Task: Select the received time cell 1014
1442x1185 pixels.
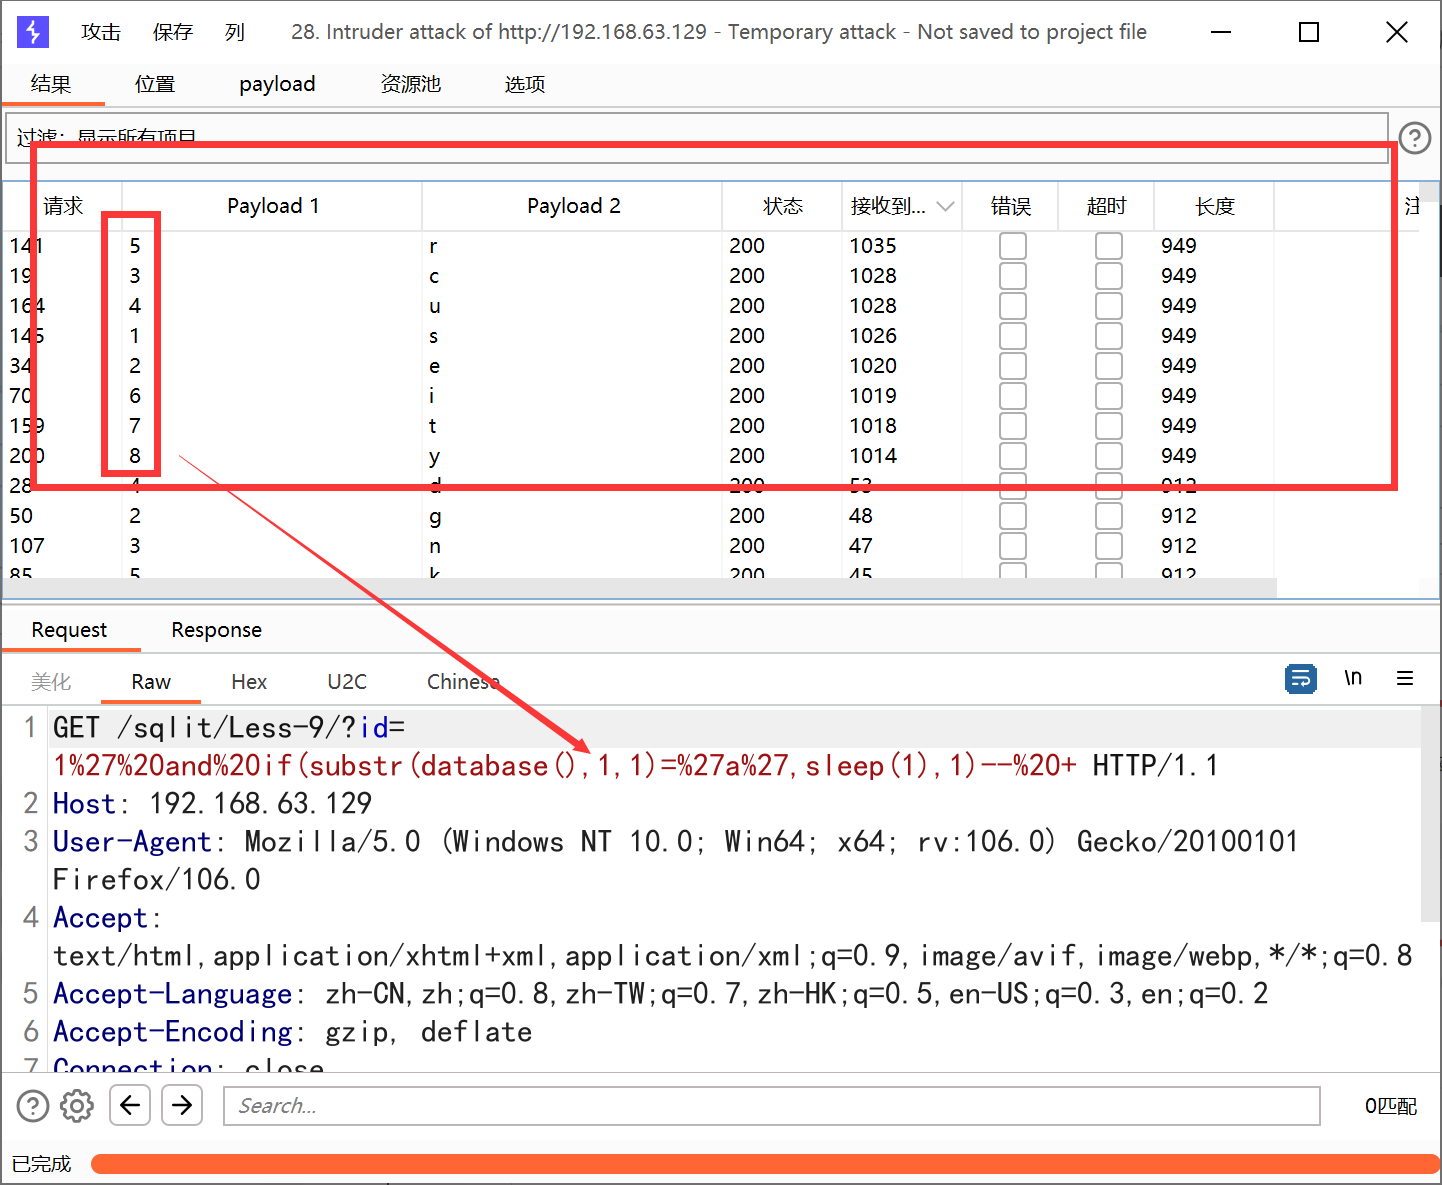Action: click(873, 456)
